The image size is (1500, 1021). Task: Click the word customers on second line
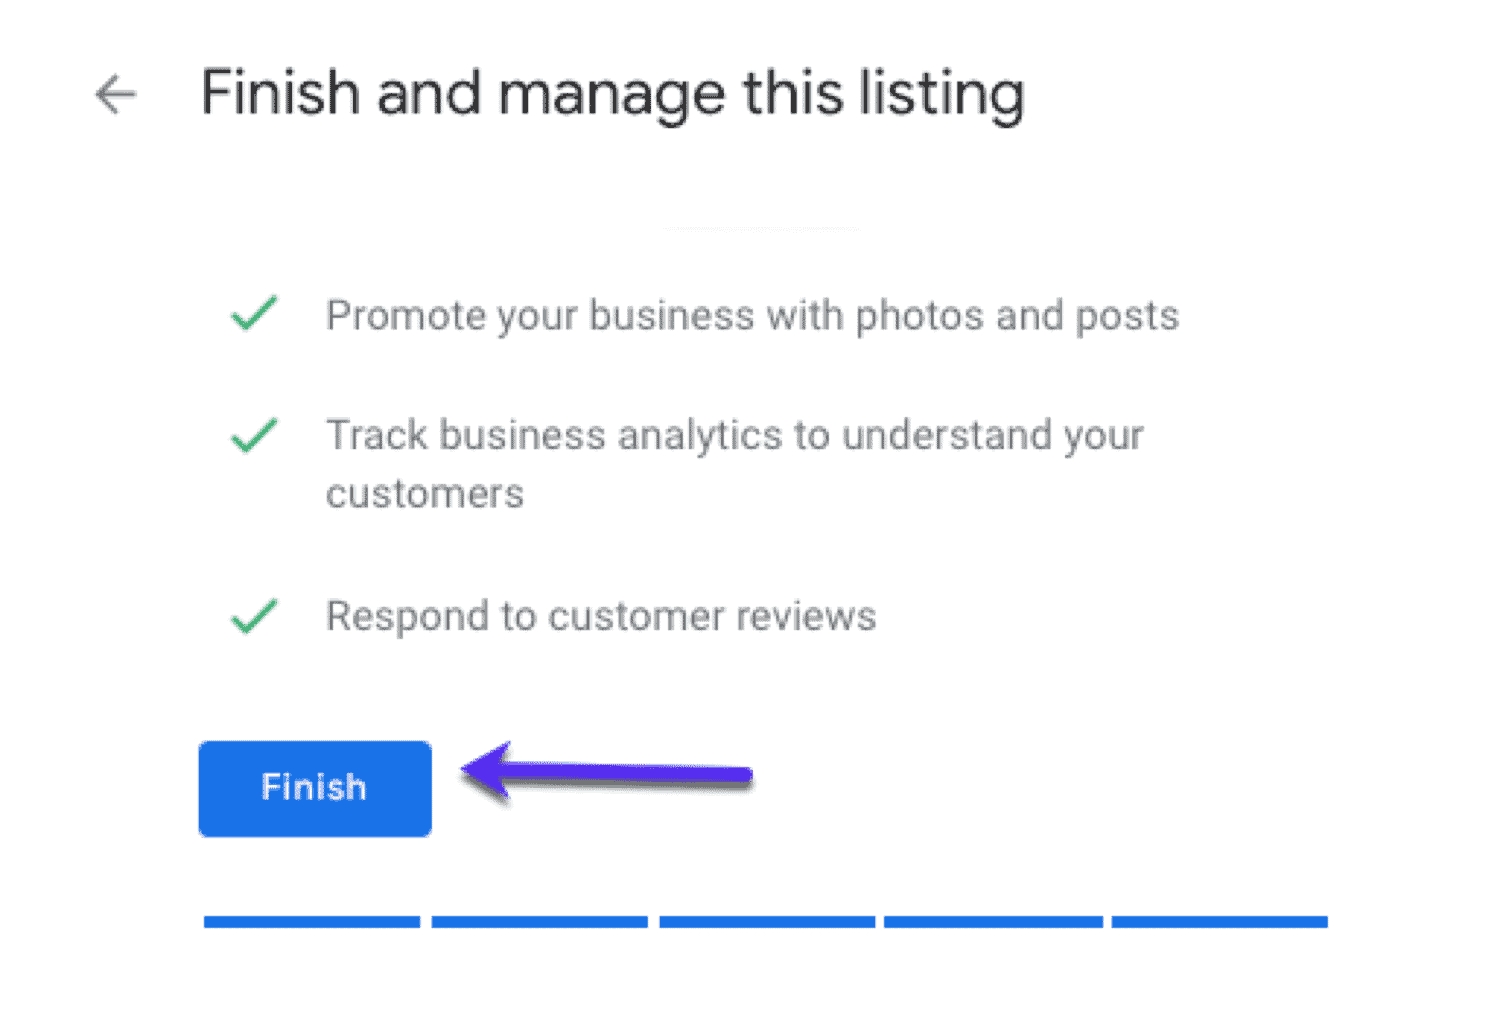click(425, 494)
